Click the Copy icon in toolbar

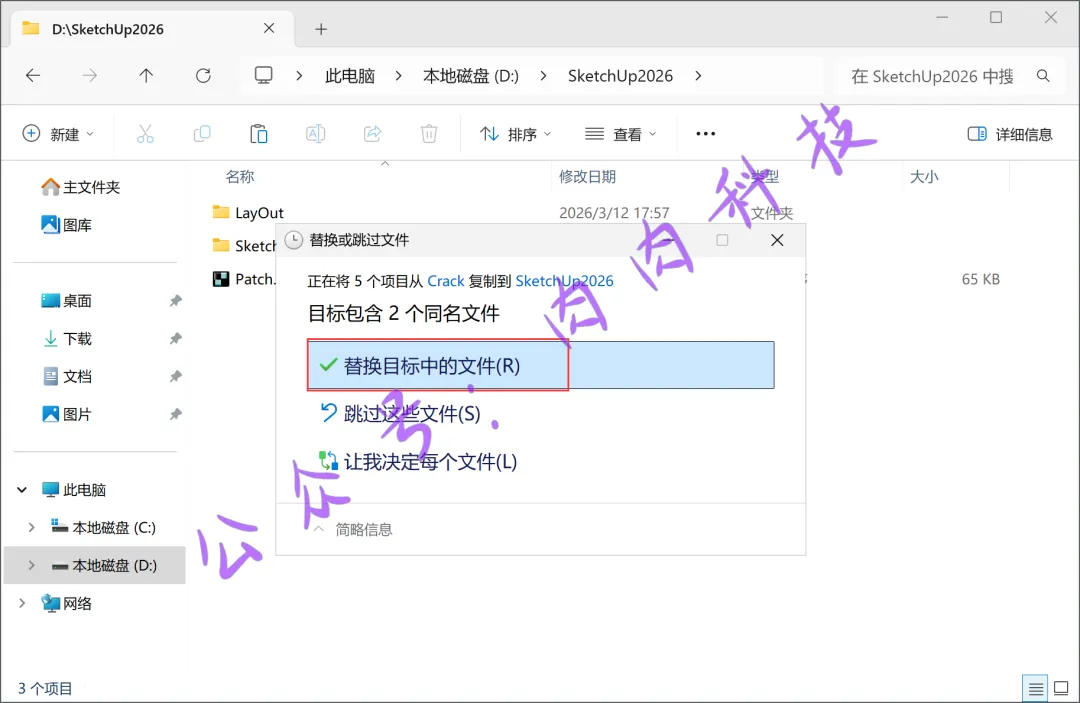(202, 134)
